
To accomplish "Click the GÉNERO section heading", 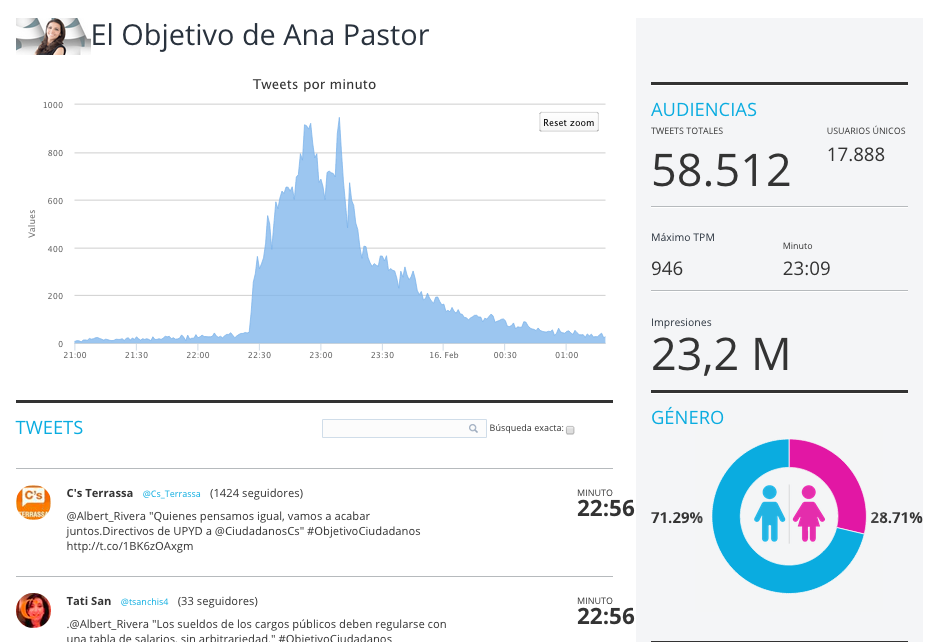I will coord(687,417).
